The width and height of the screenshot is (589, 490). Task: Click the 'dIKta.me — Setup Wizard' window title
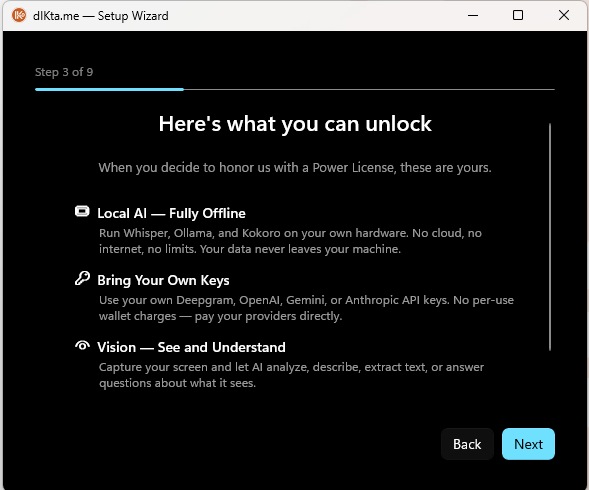[x=101, y=16]
